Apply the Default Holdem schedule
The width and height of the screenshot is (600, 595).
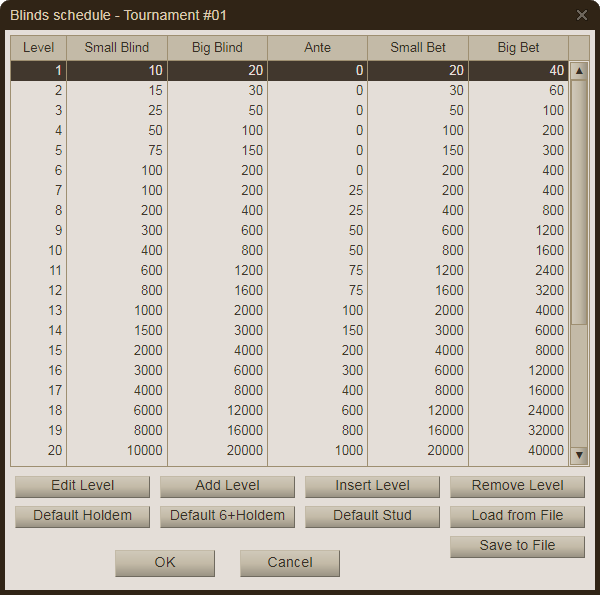tap(82, 516)
